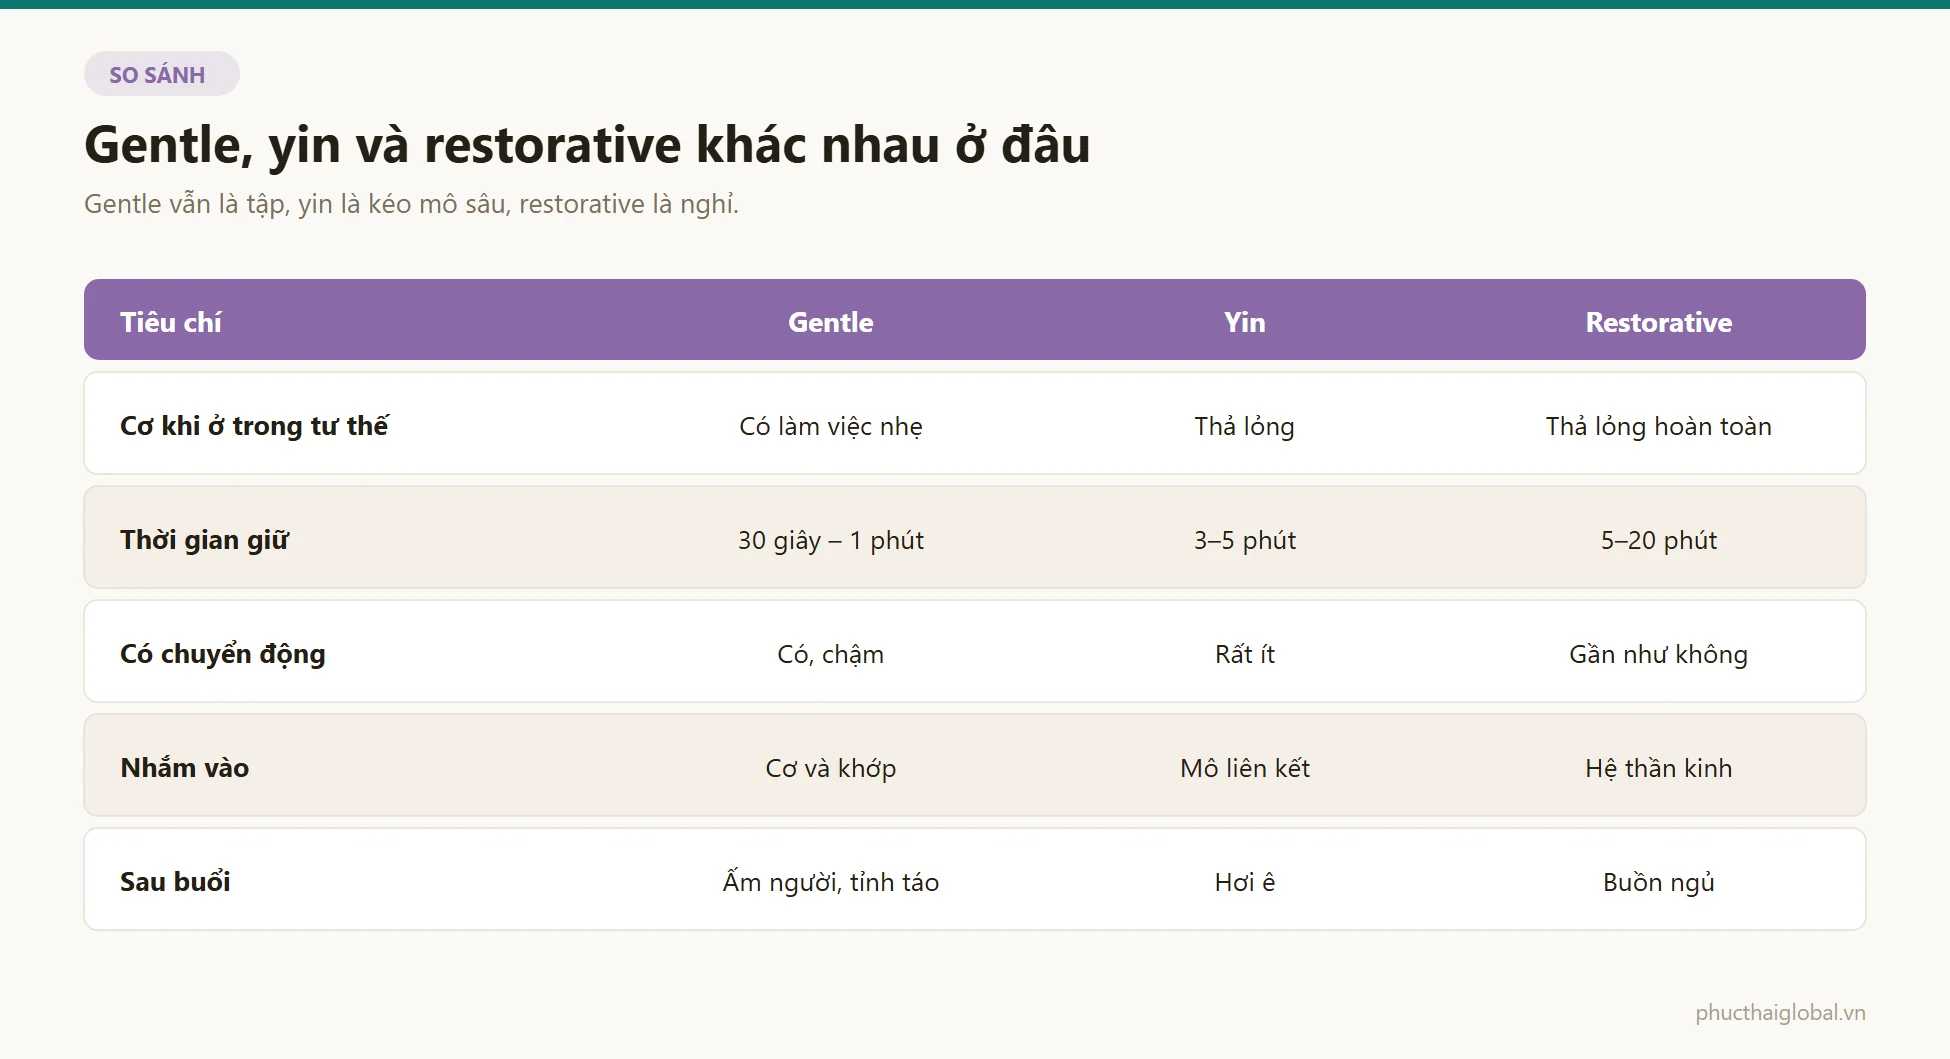Click the cell '30 giây – 1 phút'
This screenshot has width=1950, height=1059.
tap(830, 540)
